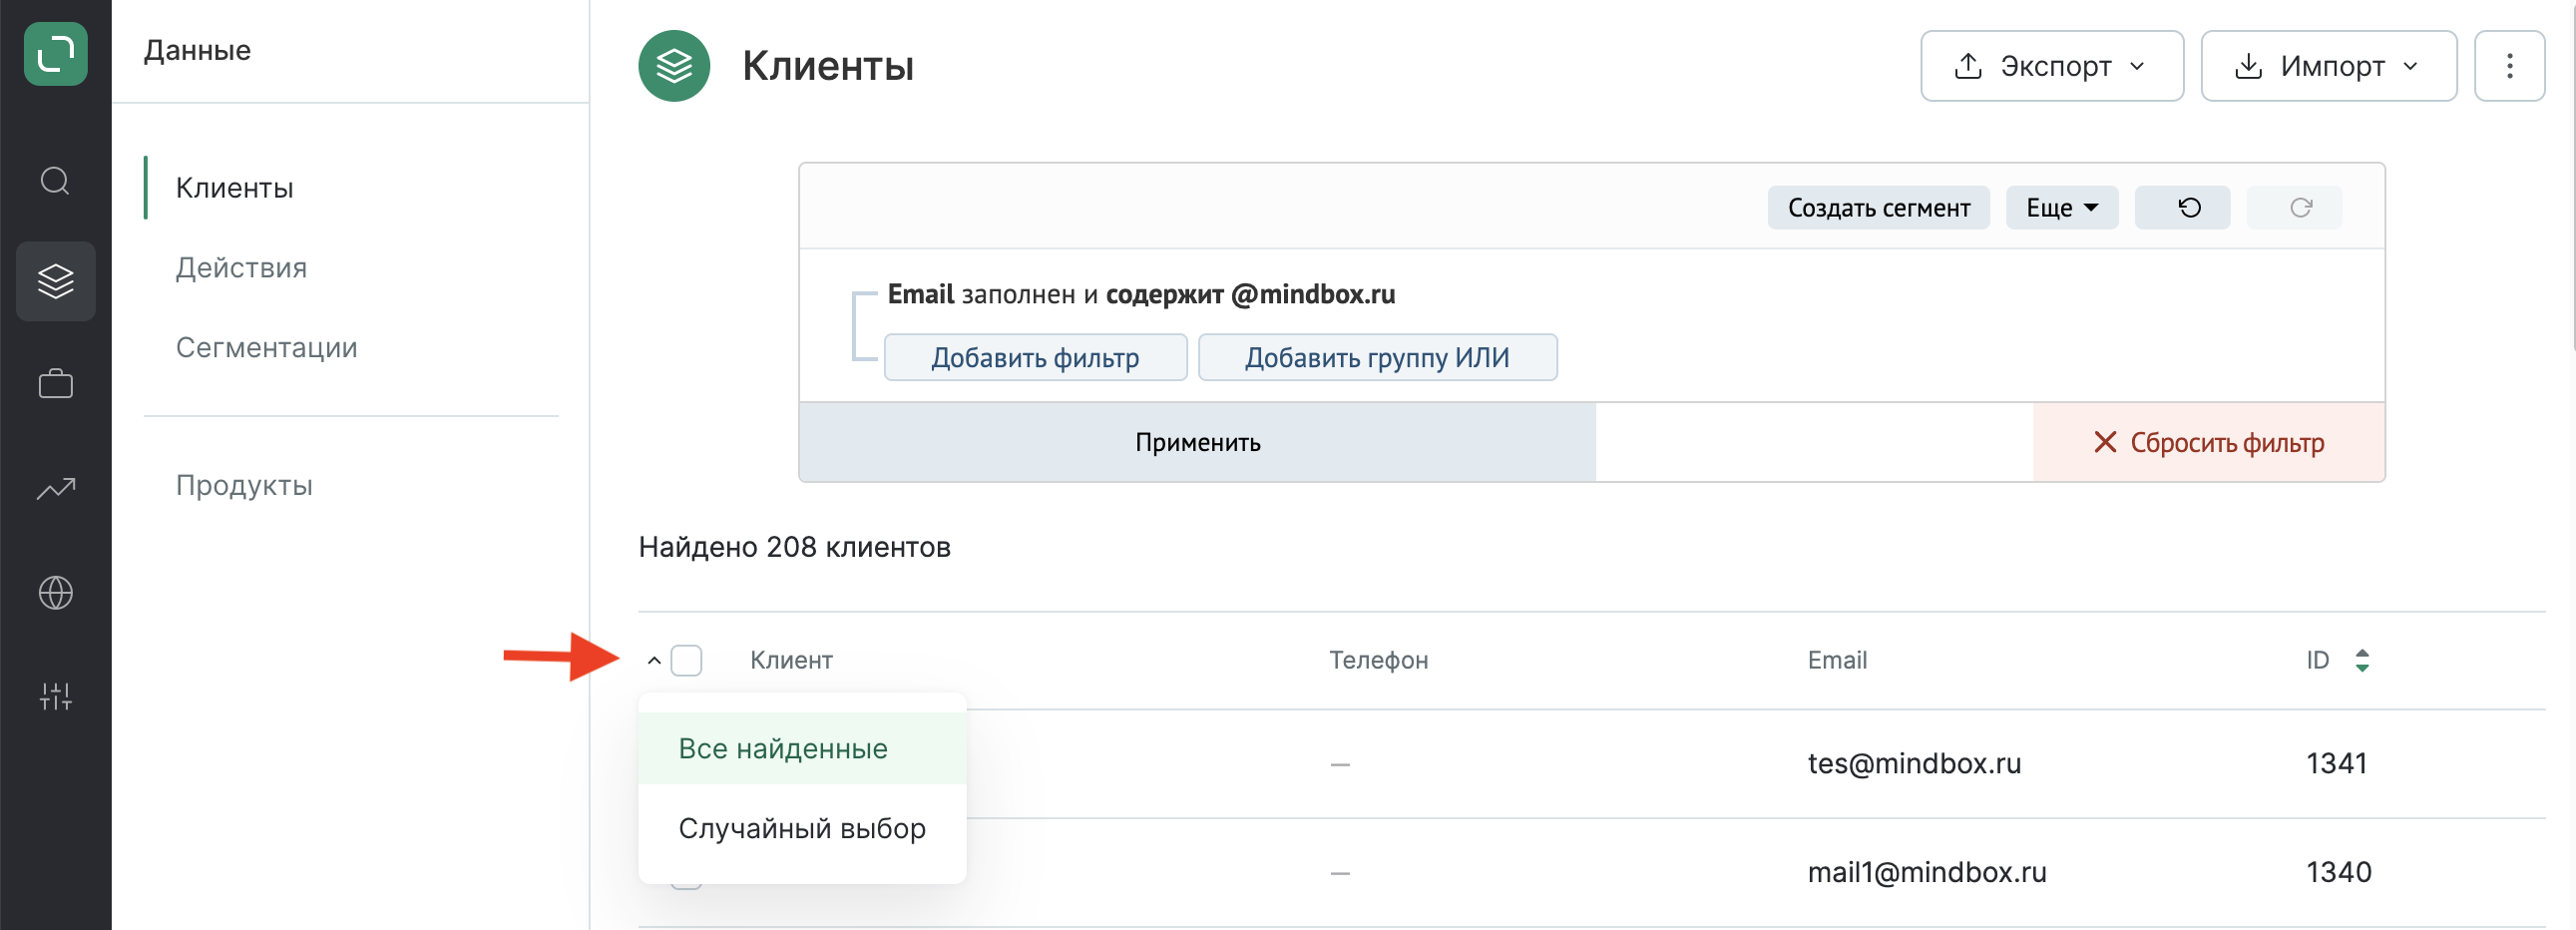Open Клиенты section in Данные menu
This screenshot has width=2576, height=930.
[234, 188]
